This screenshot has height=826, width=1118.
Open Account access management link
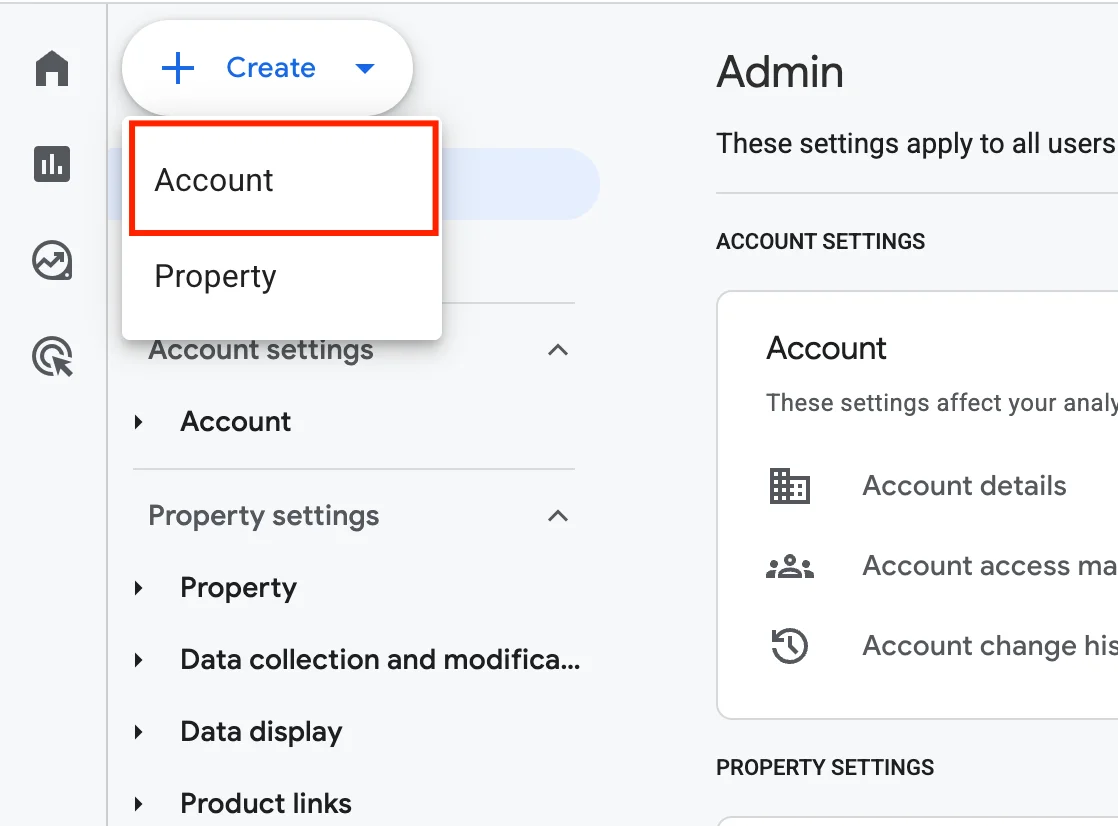point(990,566)
